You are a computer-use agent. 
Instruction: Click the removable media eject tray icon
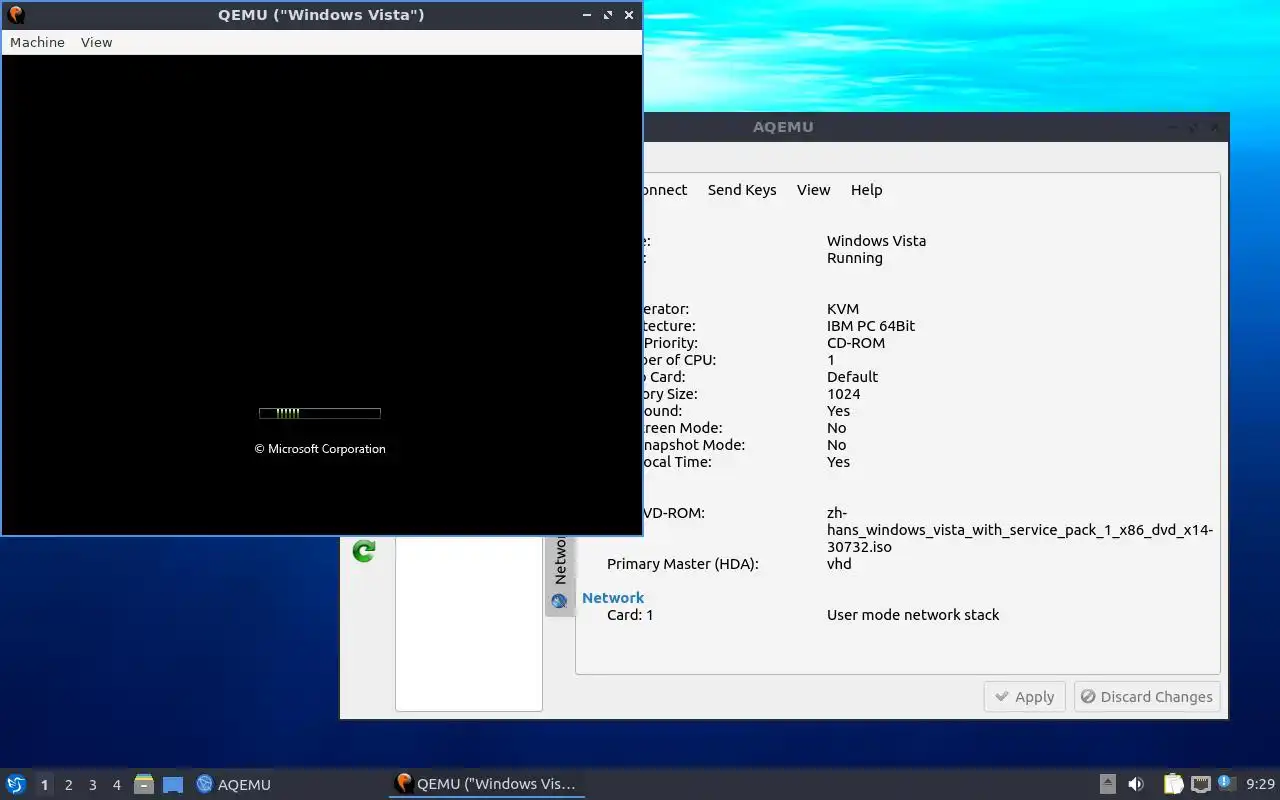point(1108,784)
